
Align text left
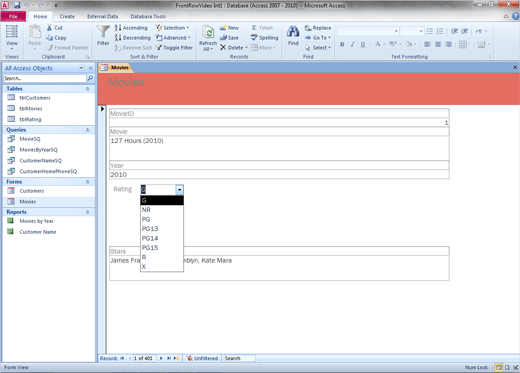click(428, 44)
